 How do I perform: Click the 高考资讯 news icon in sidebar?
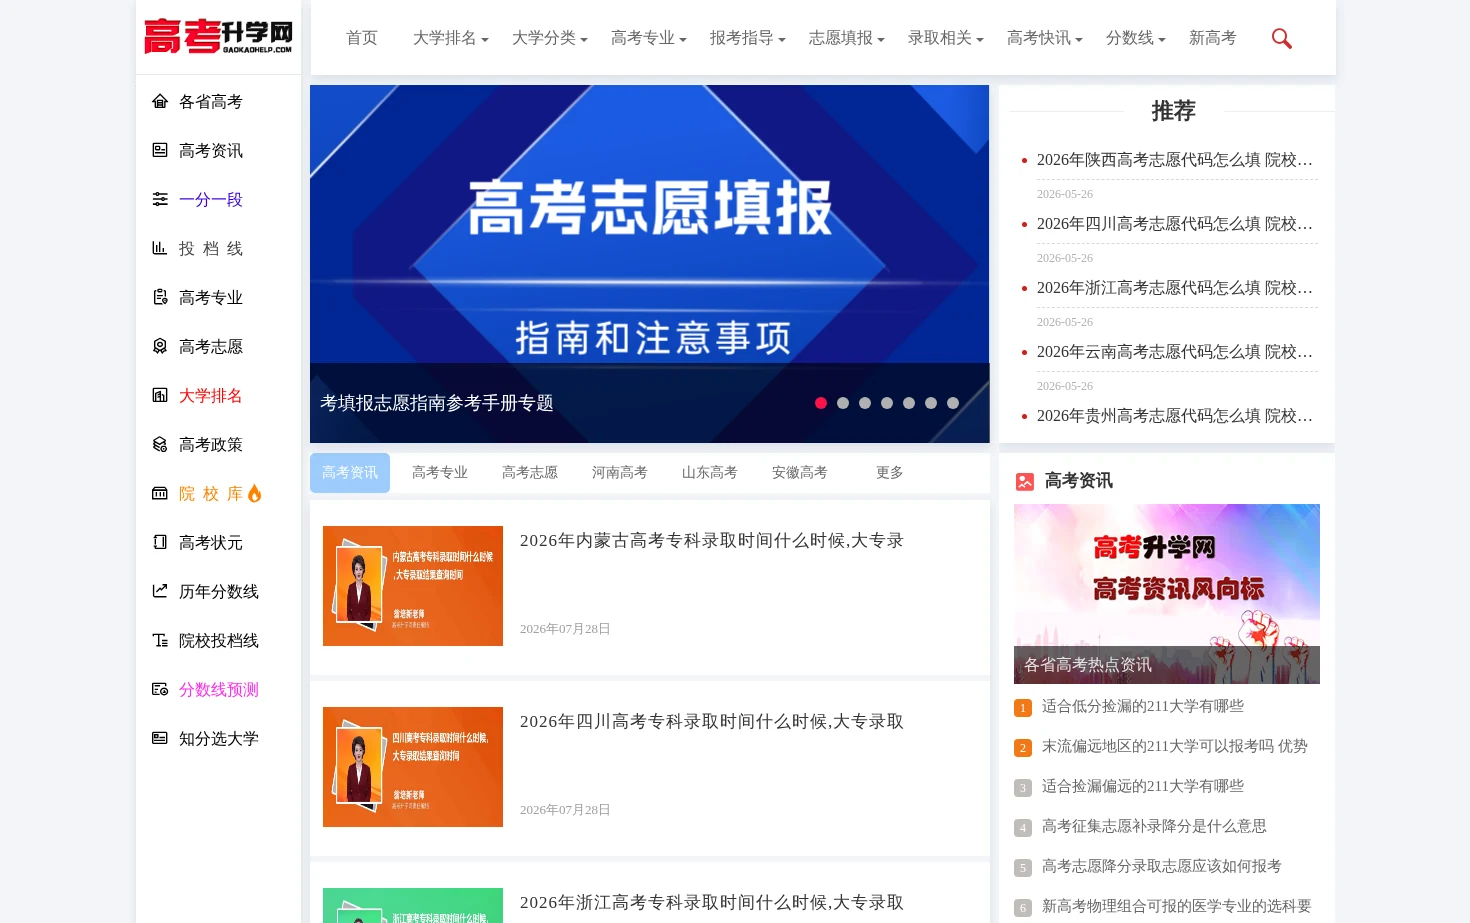[160, 150]
